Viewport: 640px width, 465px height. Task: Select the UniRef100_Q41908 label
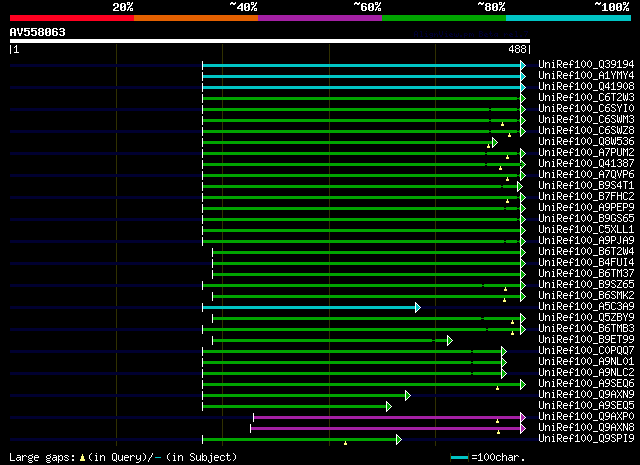point(586,87)
